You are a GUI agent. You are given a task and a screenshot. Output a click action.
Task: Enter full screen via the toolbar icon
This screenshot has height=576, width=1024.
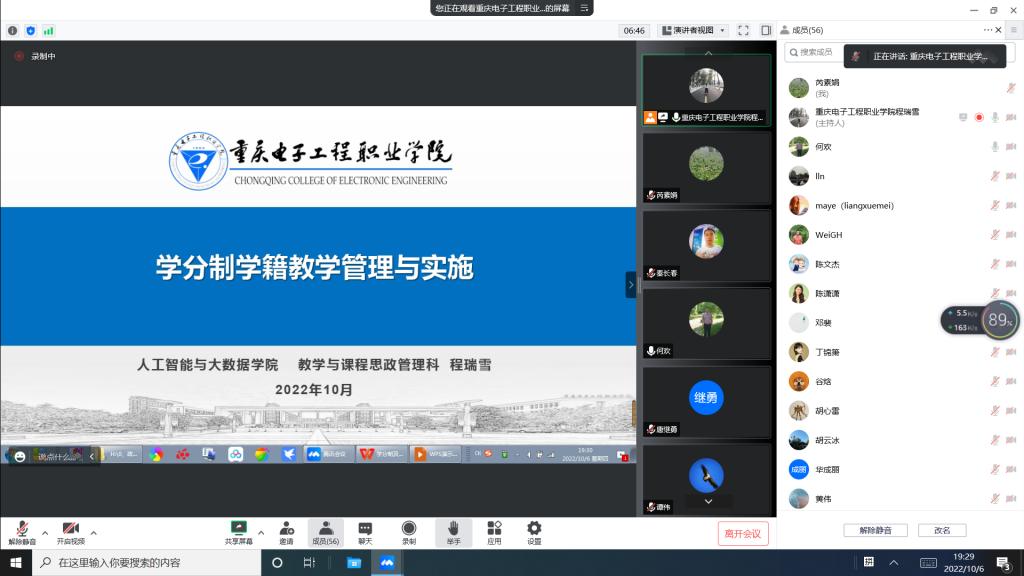(743, 30)
